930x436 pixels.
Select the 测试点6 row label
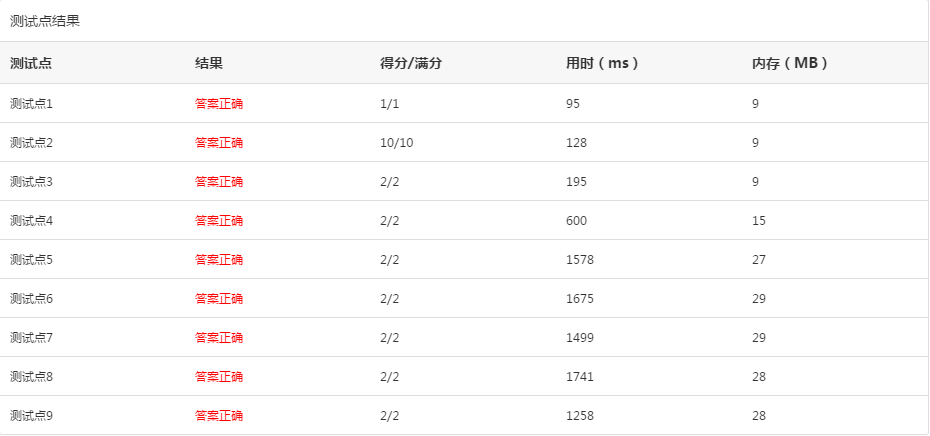[x=31, y=298]
